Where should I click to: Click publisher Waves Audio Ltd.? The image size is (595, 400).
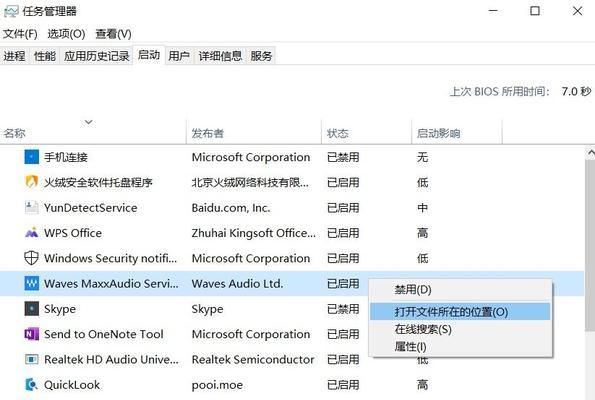(x=237, y=283)
